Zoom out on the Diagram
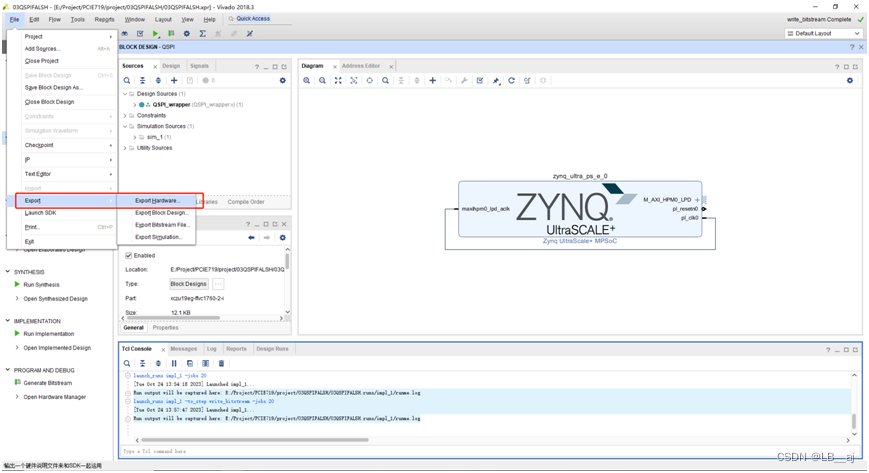 point(322,80)
